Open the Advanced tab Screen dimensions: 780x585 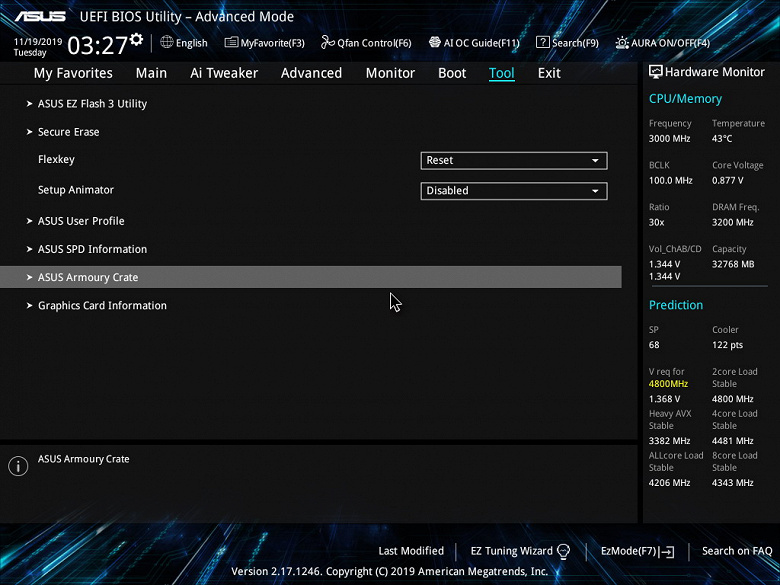click(x=311, y=73)
